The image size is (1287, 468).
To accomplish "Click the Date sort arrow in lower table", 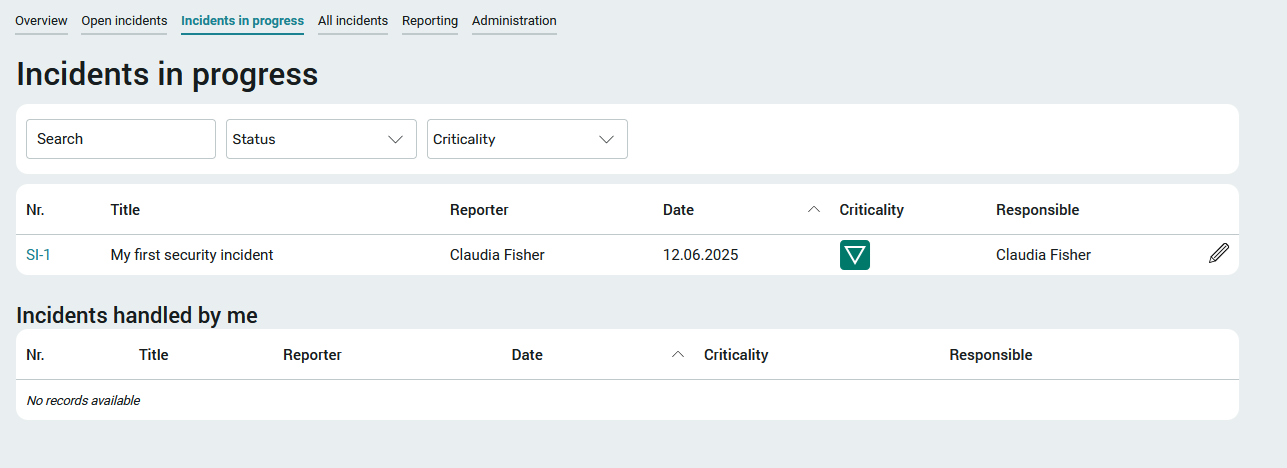I will (x=678, y=355).
